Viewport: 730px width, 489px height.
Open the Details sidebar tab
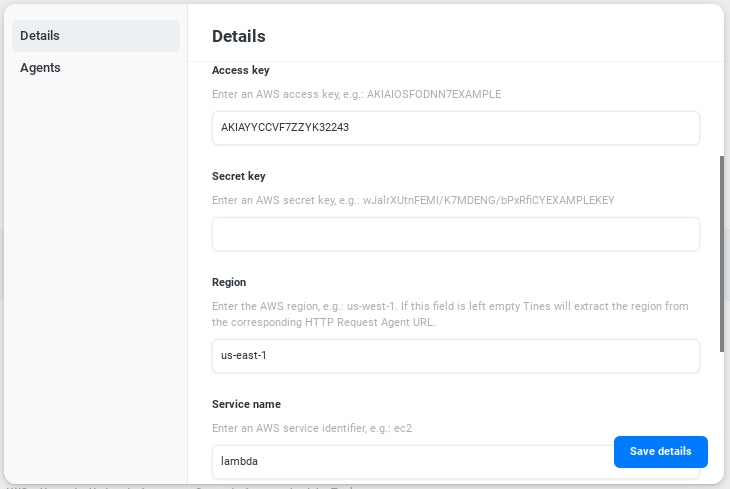coord(95,36)
